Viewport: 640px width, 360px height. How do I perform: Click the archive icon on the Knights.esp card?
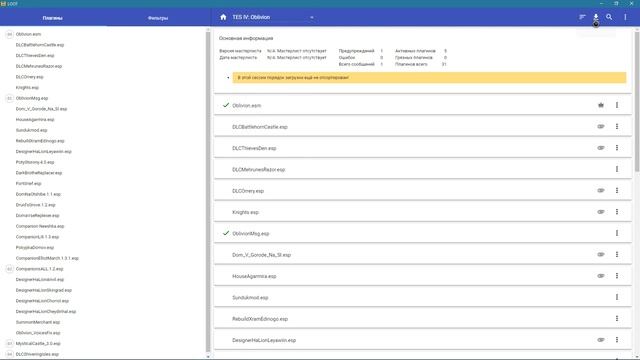pyautogui.click(x=601, y=212)
